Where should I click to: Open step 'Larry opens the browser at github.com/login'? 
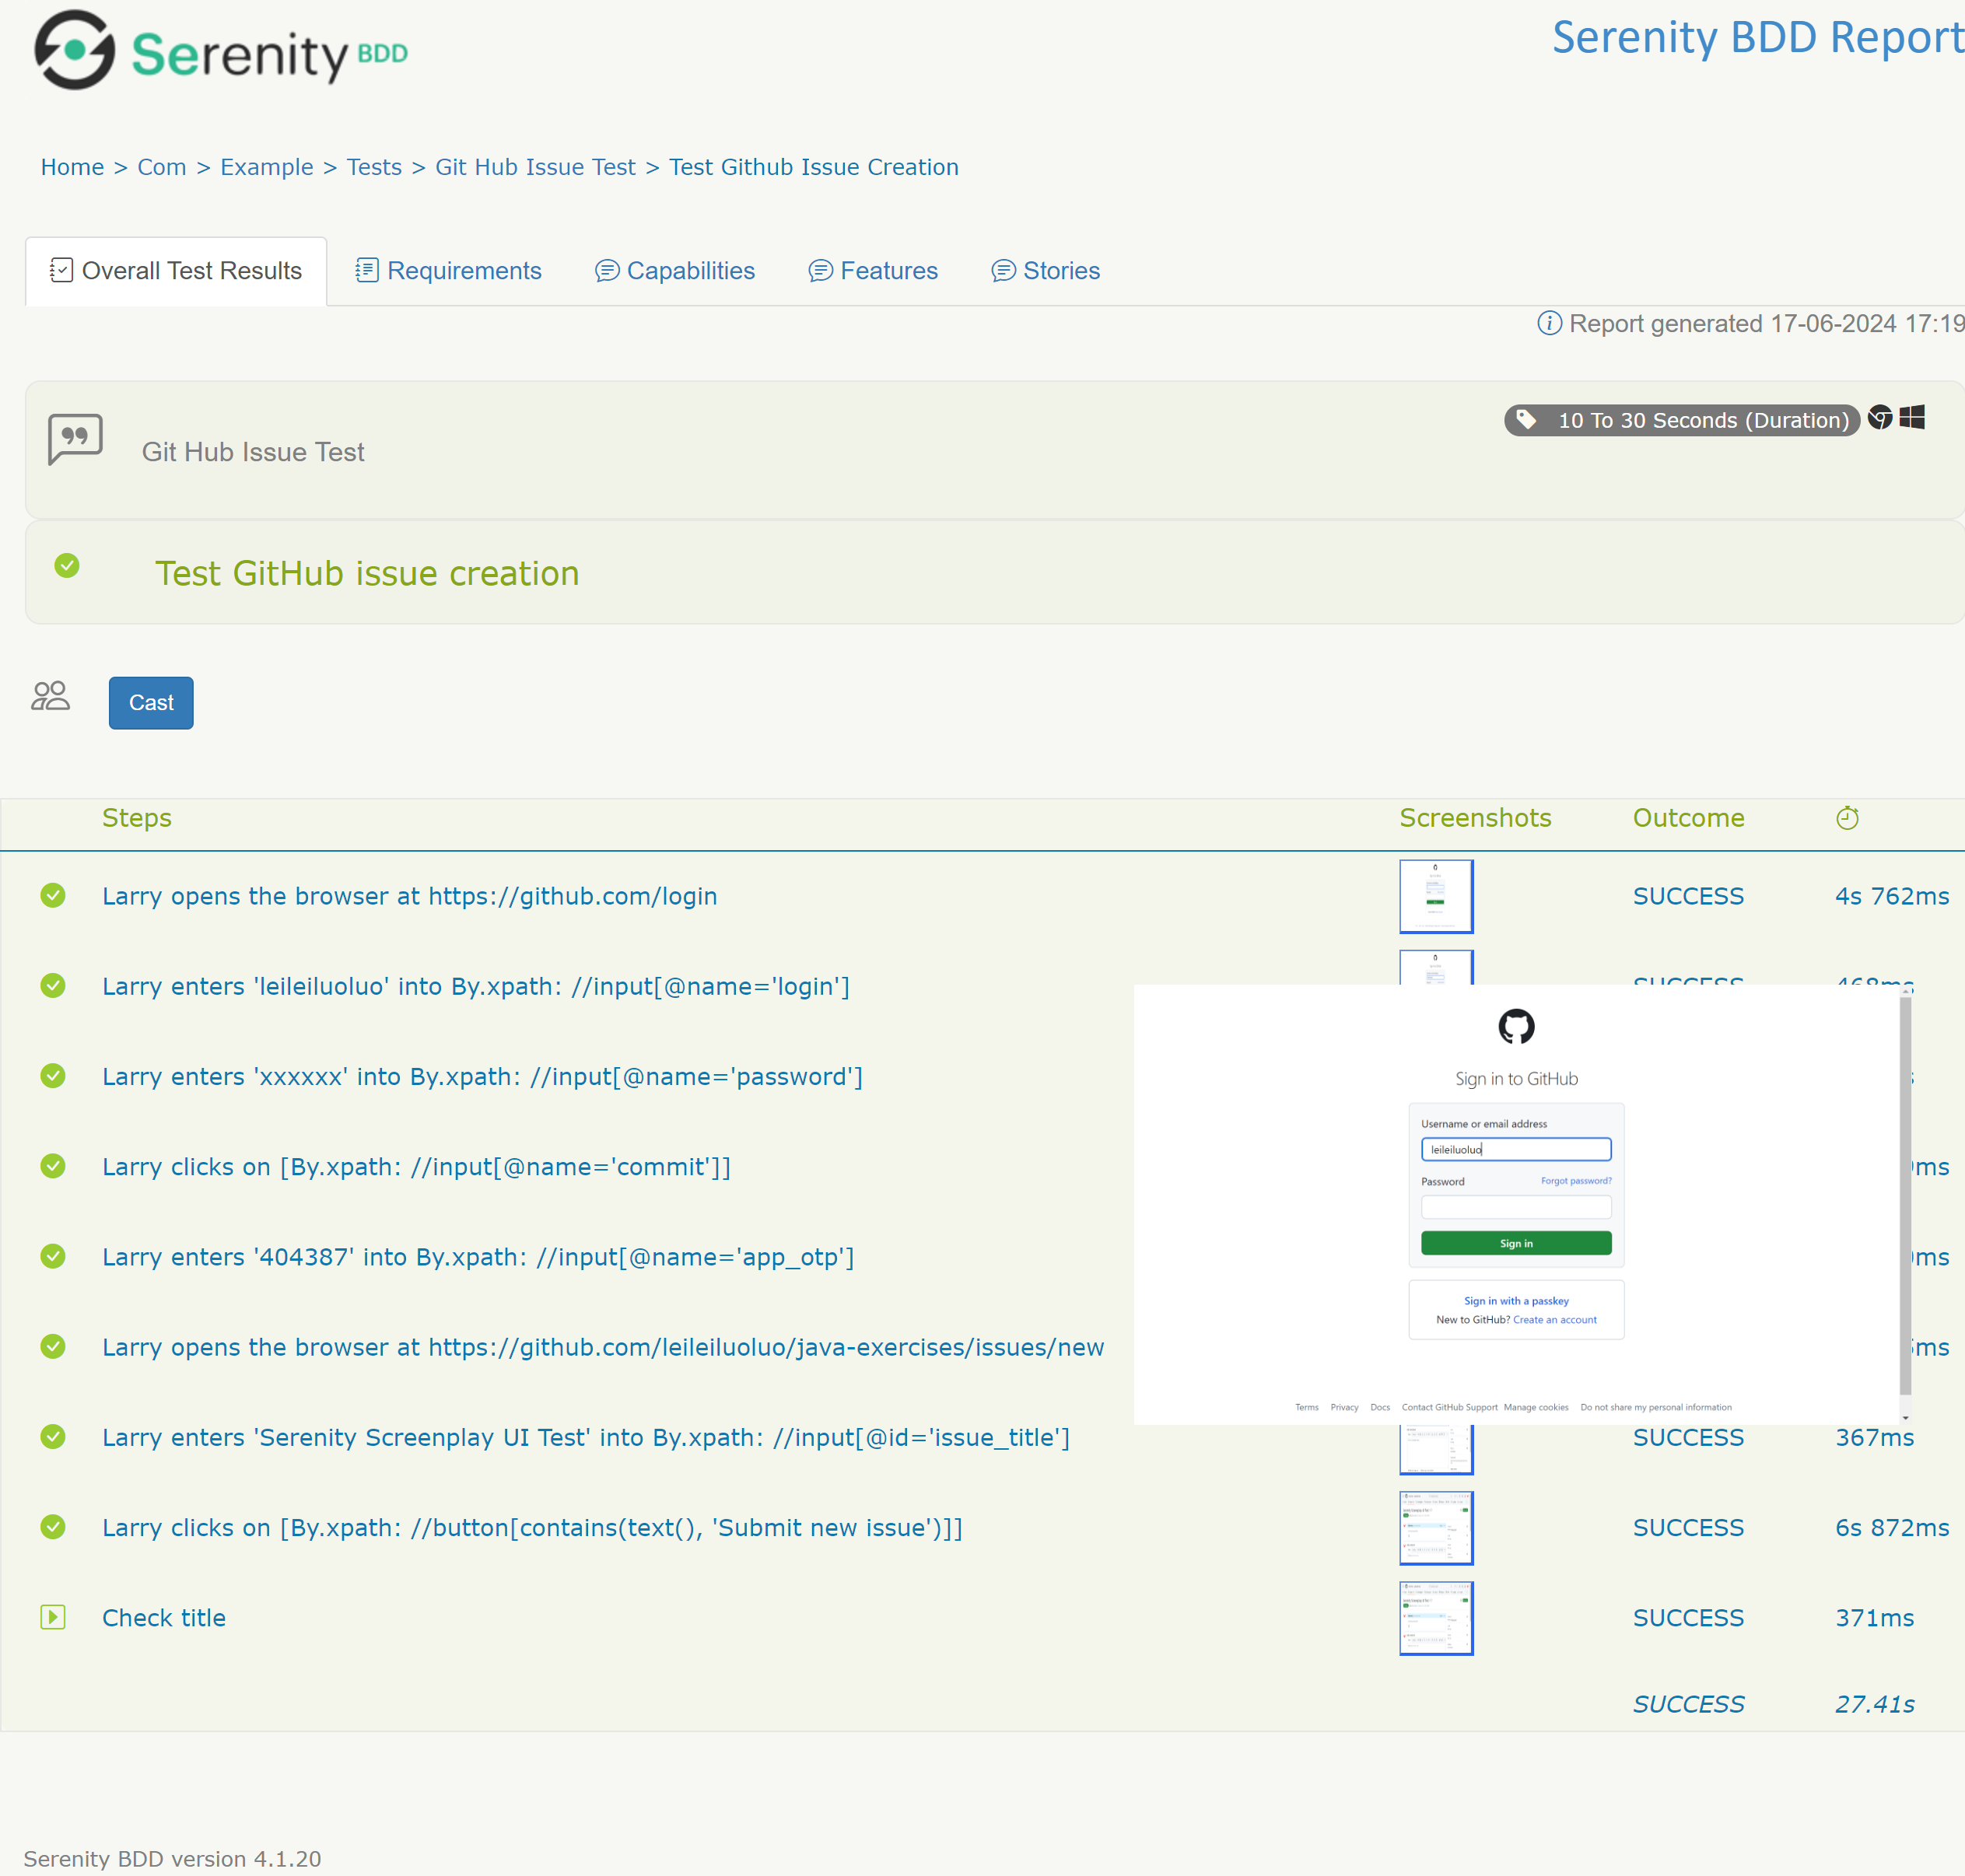click(410, 896)
